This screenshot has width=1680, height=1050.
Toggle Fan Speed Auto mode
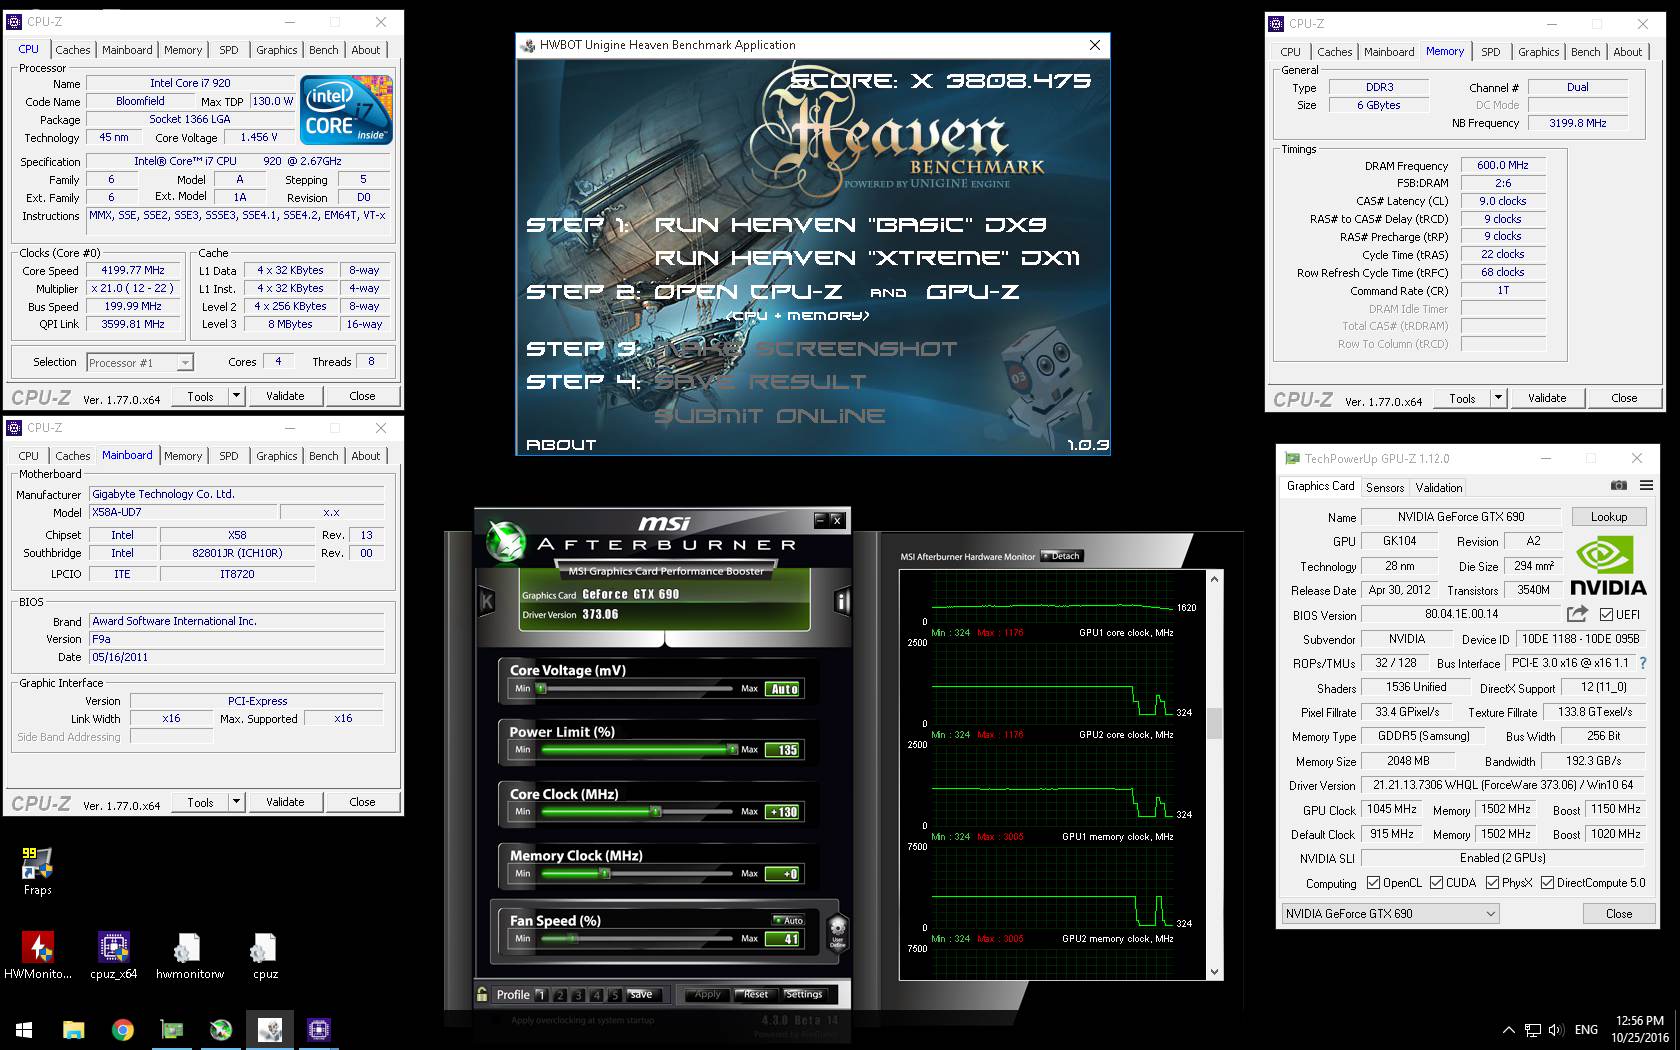pyautogui.click(x=789, y=920)
